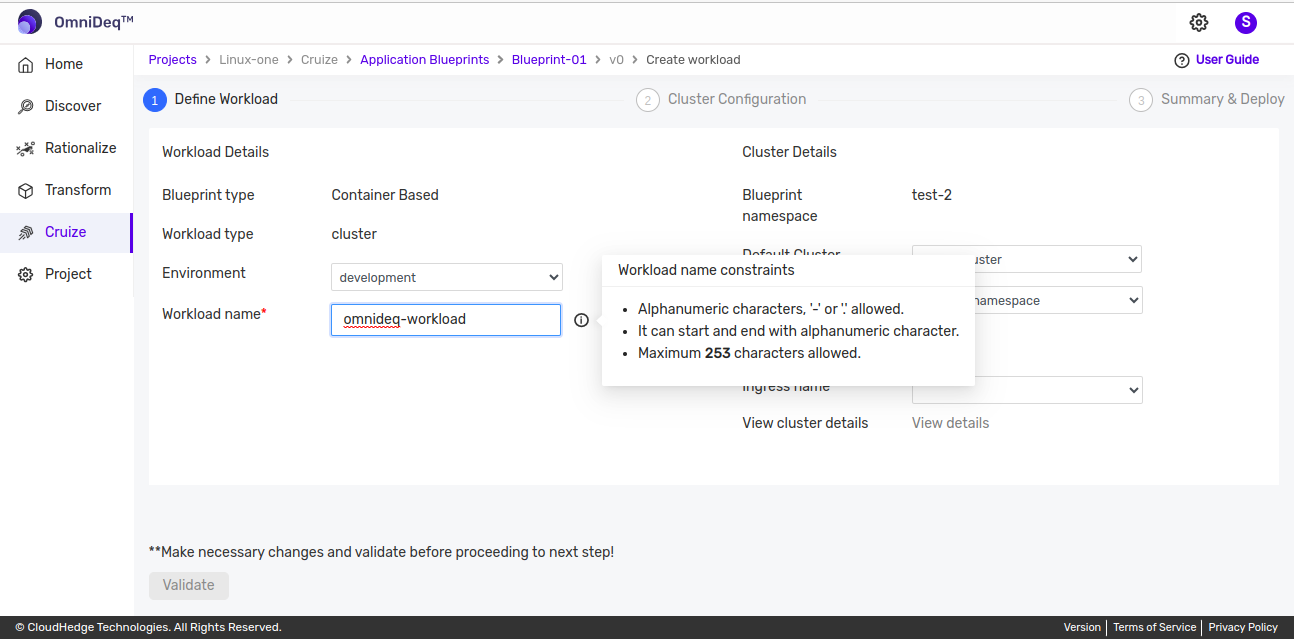Click v0 breadcrumb item
The image size is (1294, 639).
[616, 60]
